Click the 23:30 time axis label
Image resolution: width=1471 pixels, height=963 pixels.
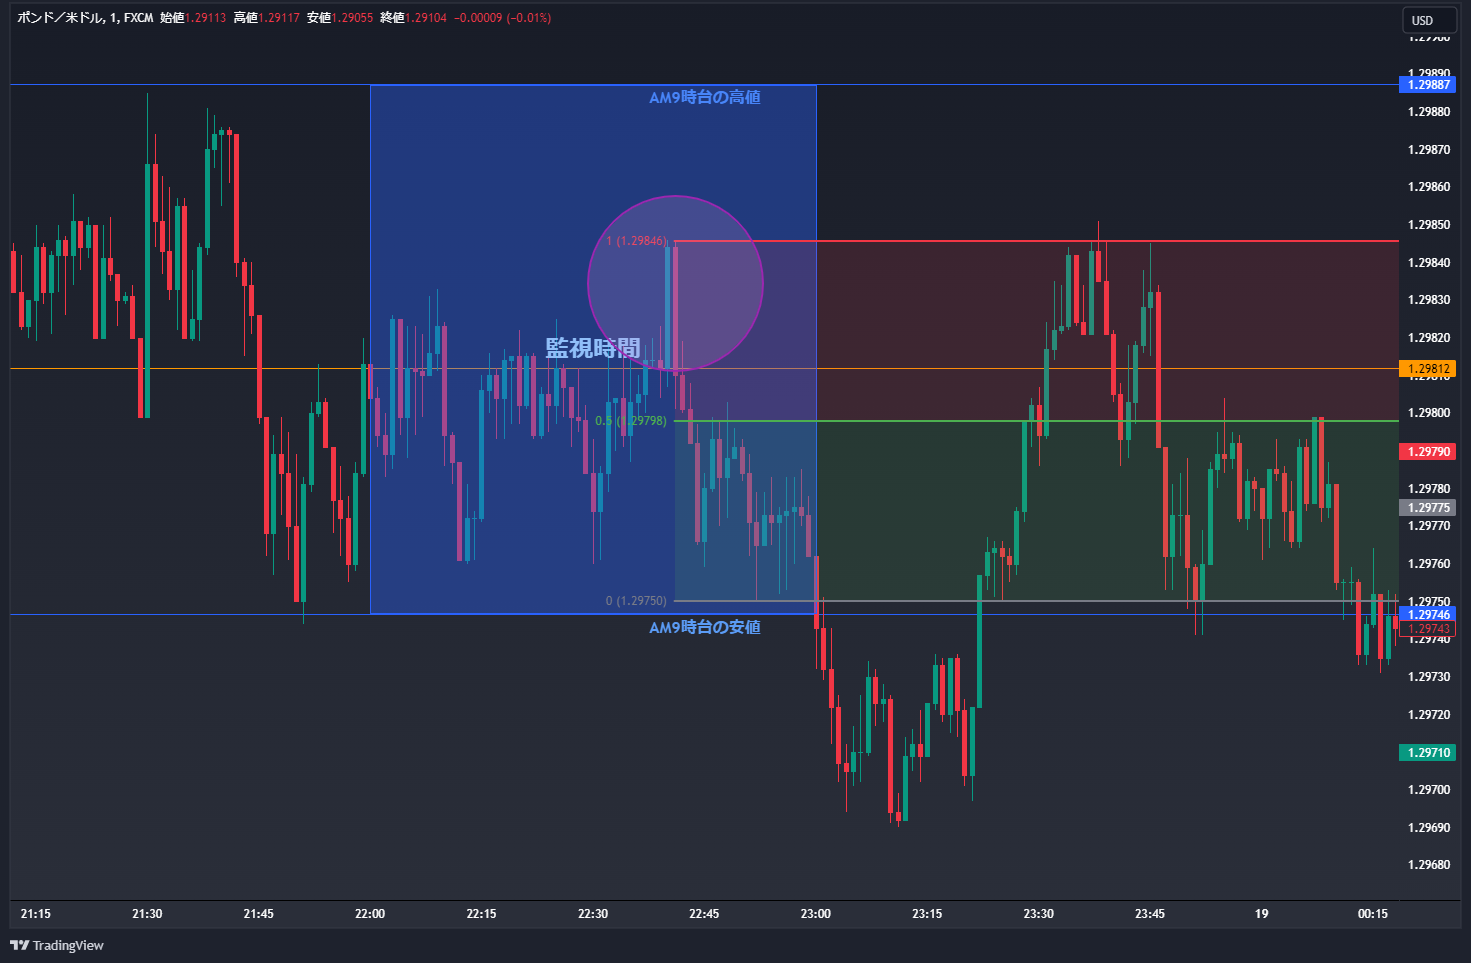[x=1038, y=914]
